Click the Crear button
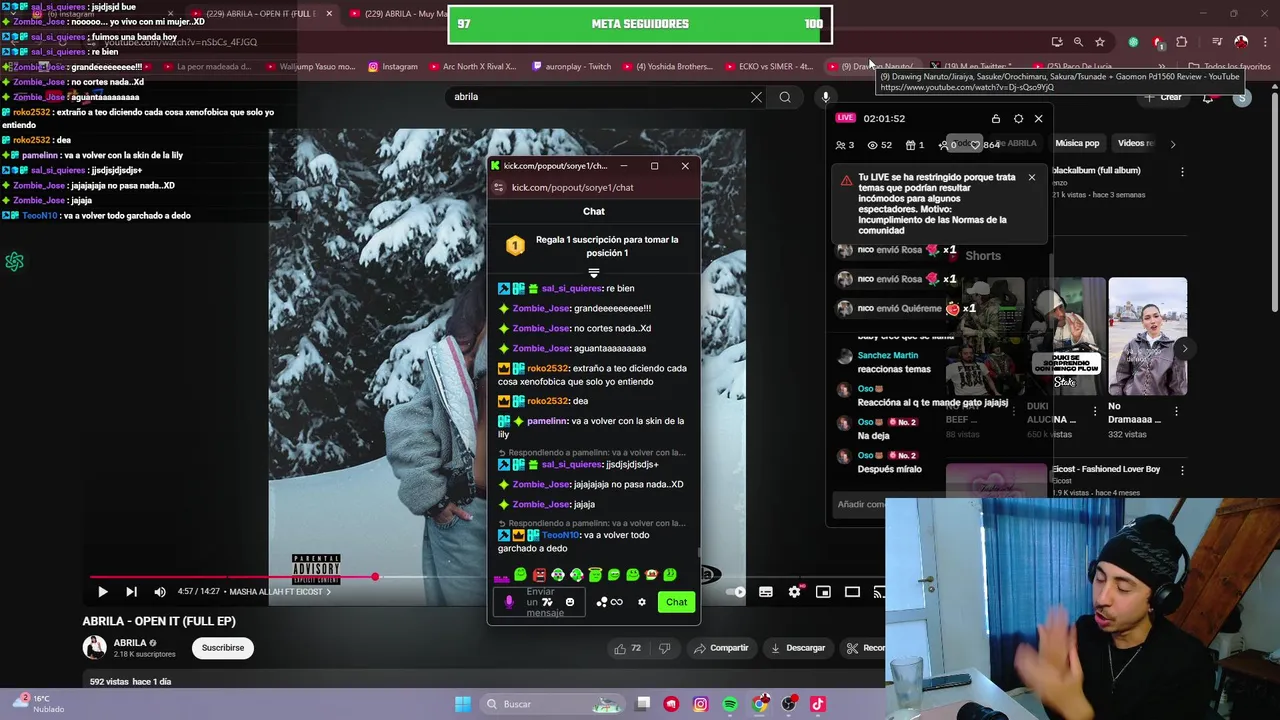The height and width of the screenshot is (720, 1280). pos(1164,97)
